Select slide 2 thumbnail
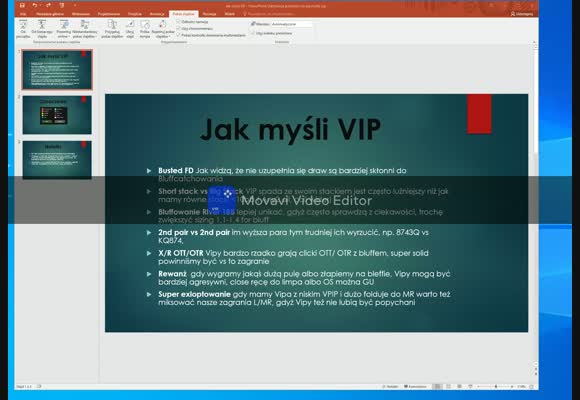The width and height of the screenshot is (580, 400). (57, 115)
